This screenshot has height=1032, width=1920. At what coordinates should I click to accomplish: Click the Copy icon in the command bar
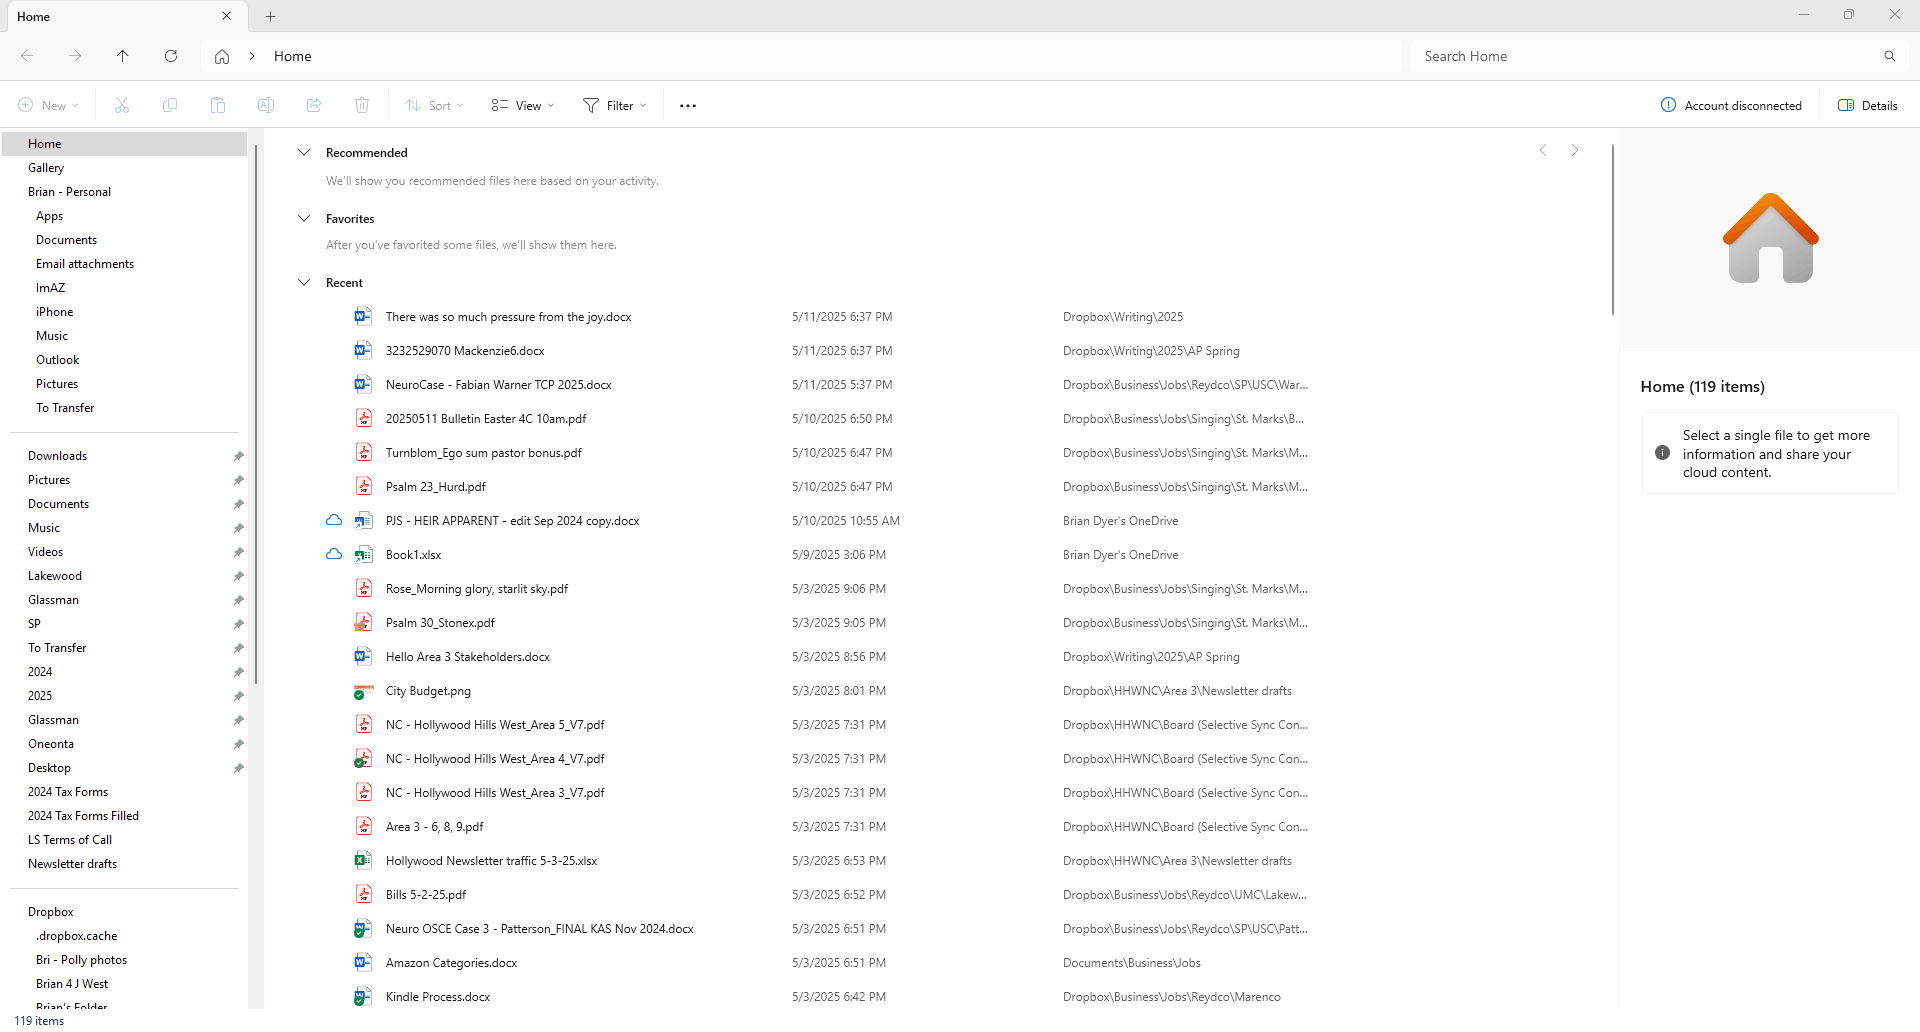tap(170, 105)
